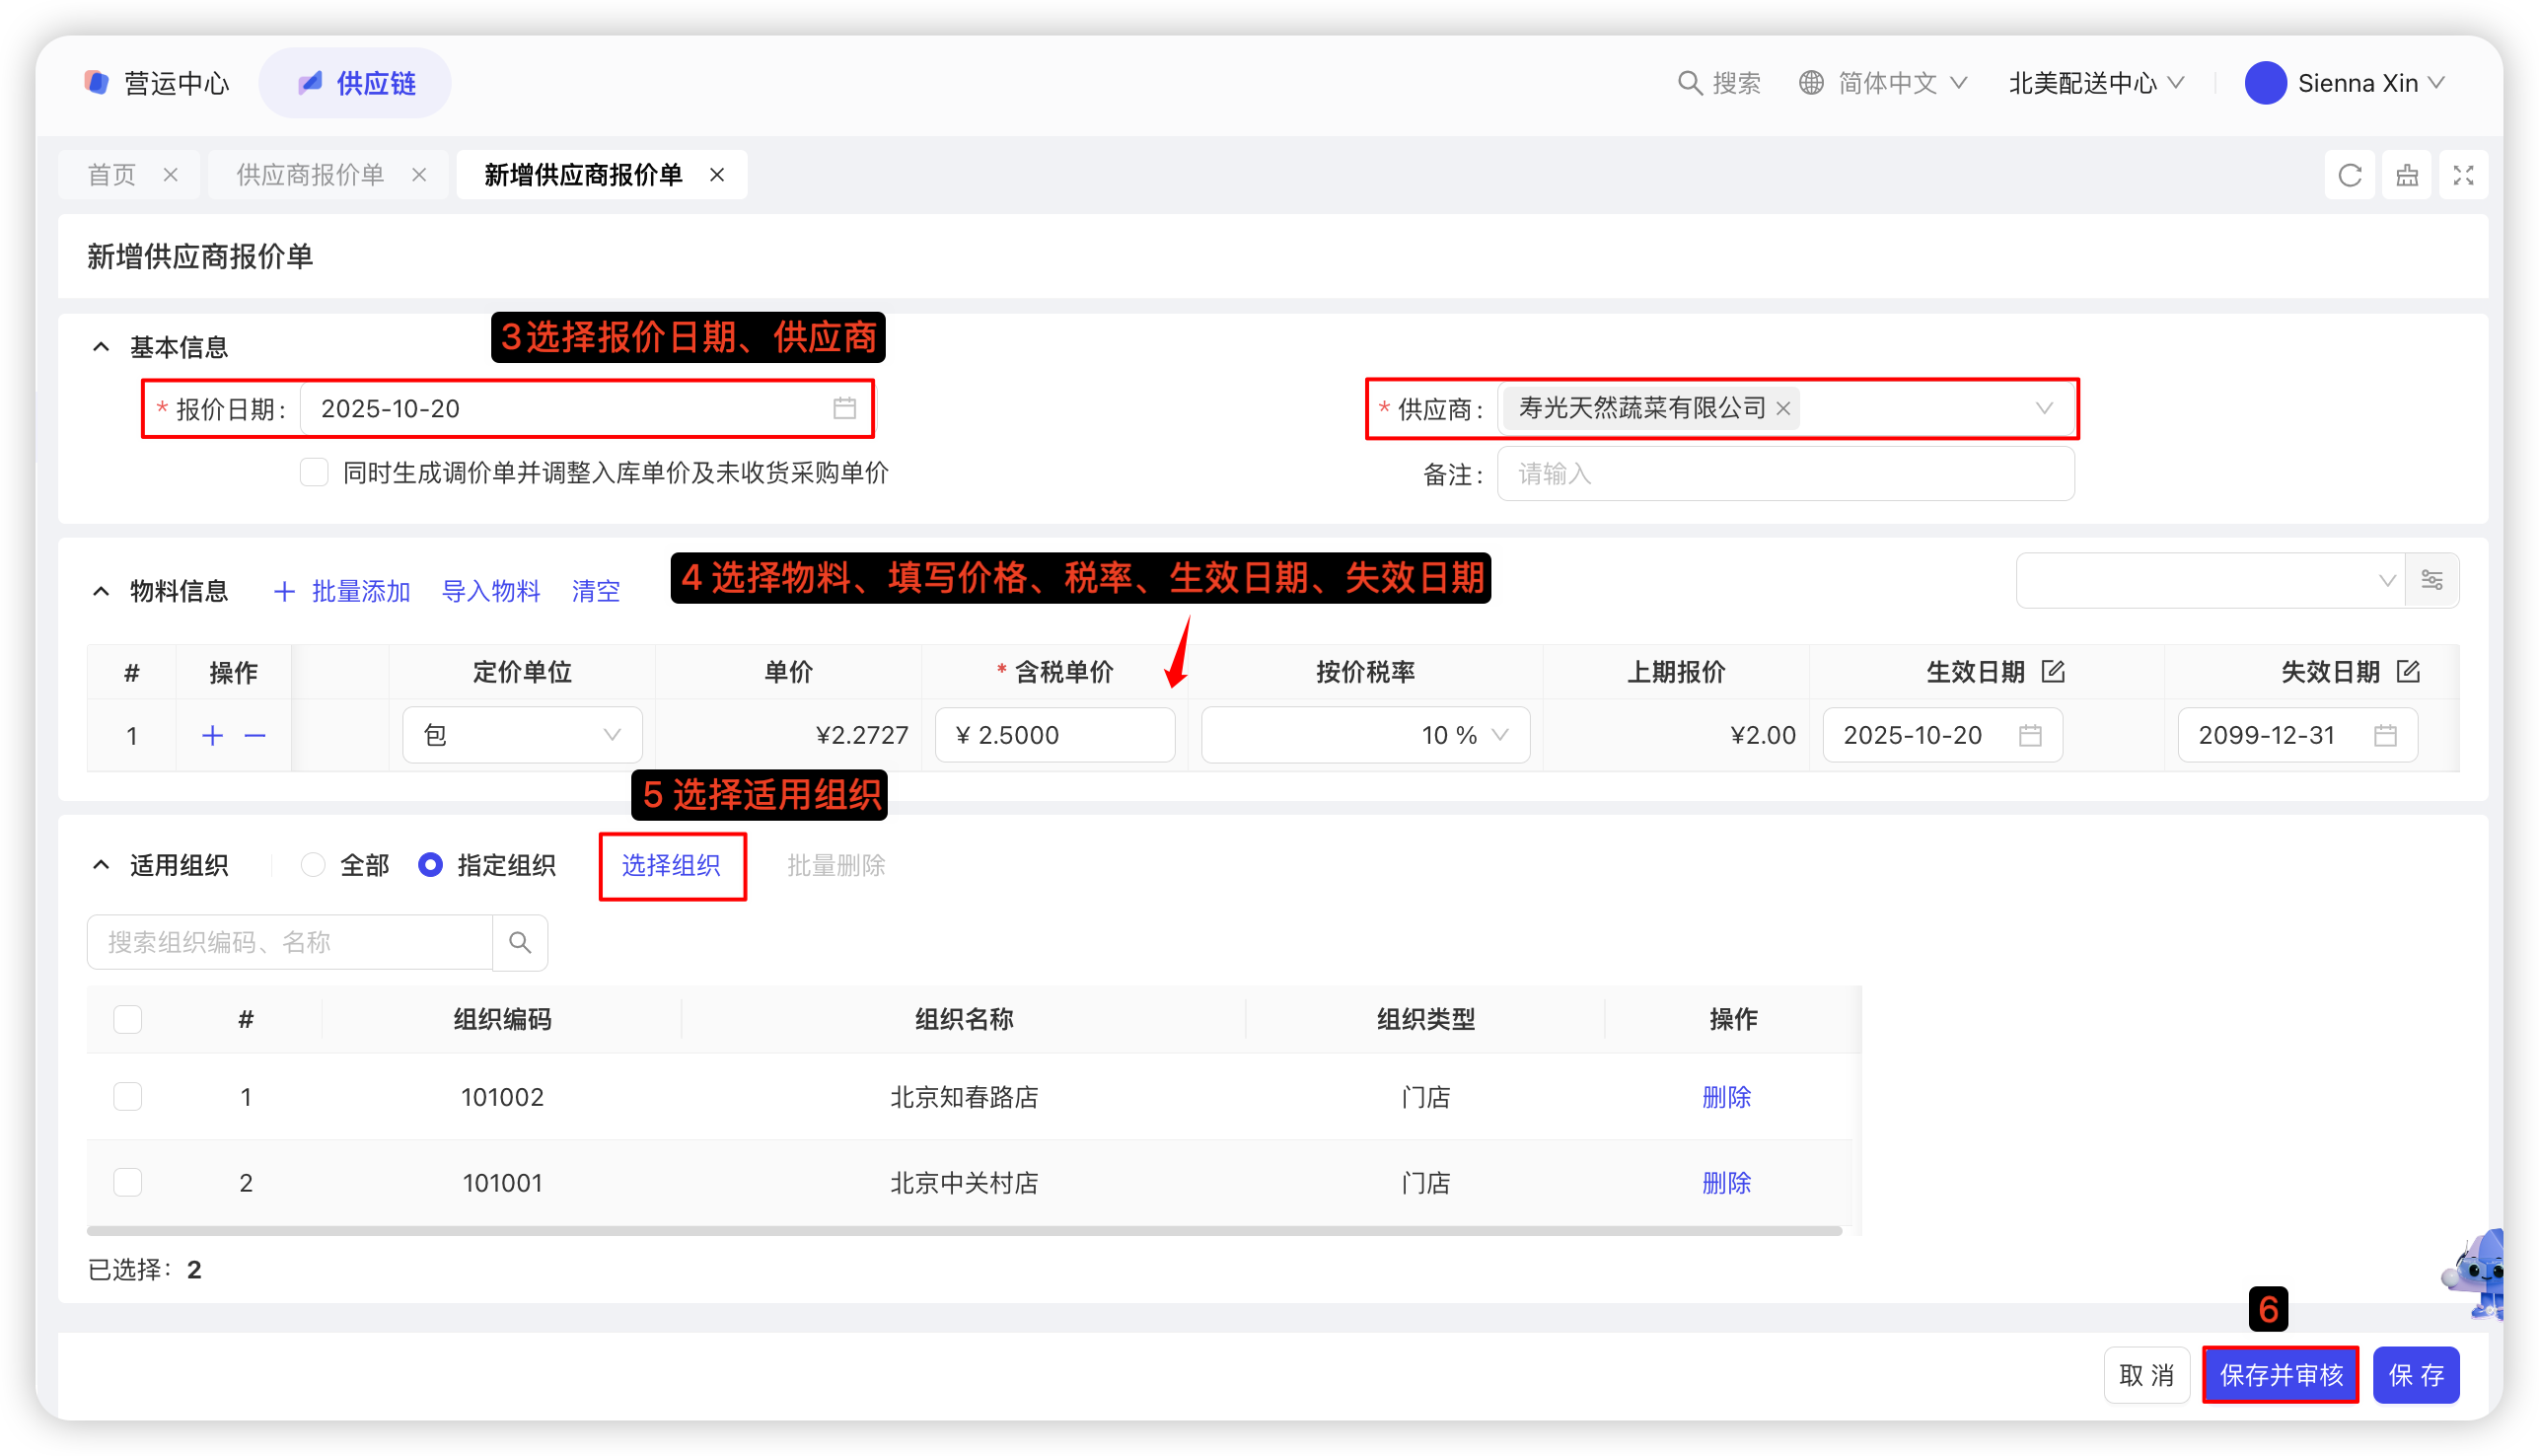Click the 保存并审核 button
Screen dimensions: 2539x1456
tap(2280, 1375)
